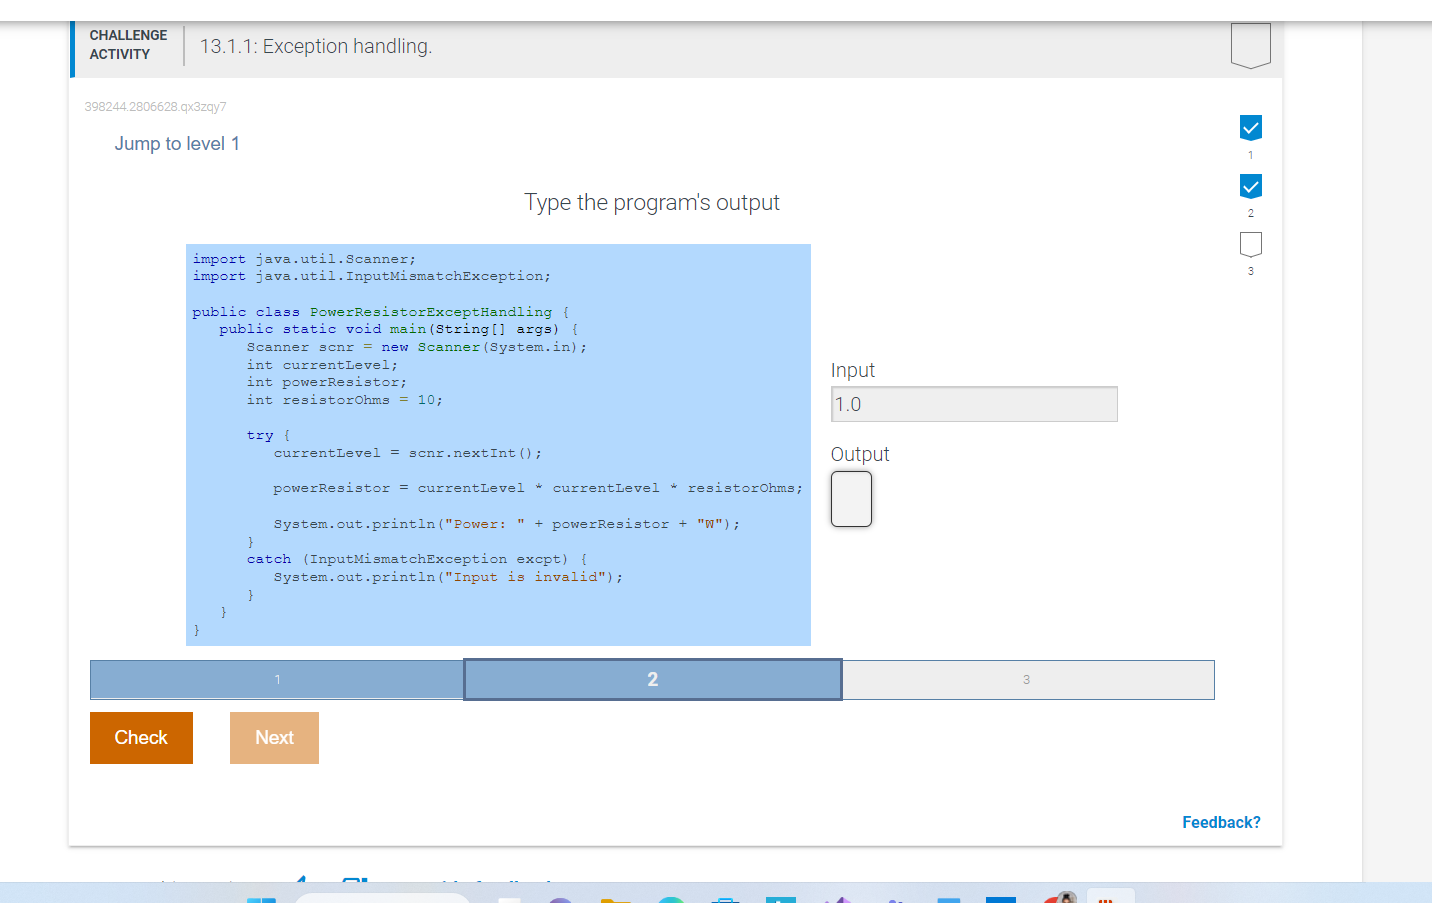Click the import java.util.Scanner code line
Viewport: 1432px width, 903px height.
(x=304, y=259)
